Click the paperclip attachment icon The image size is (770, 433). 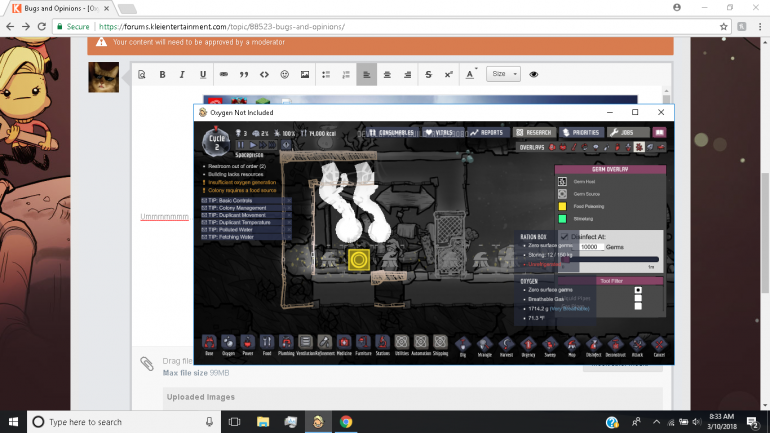147,364
